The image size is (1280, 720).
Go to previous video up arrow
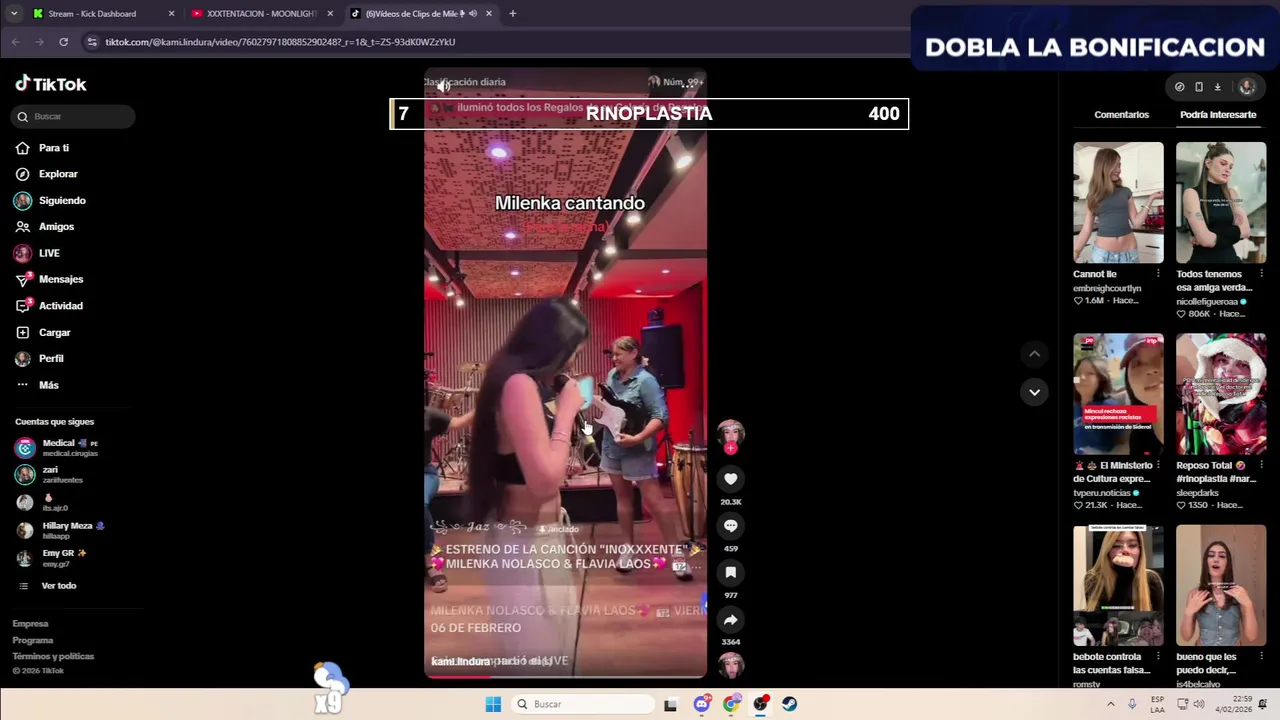coord(1034,354)
